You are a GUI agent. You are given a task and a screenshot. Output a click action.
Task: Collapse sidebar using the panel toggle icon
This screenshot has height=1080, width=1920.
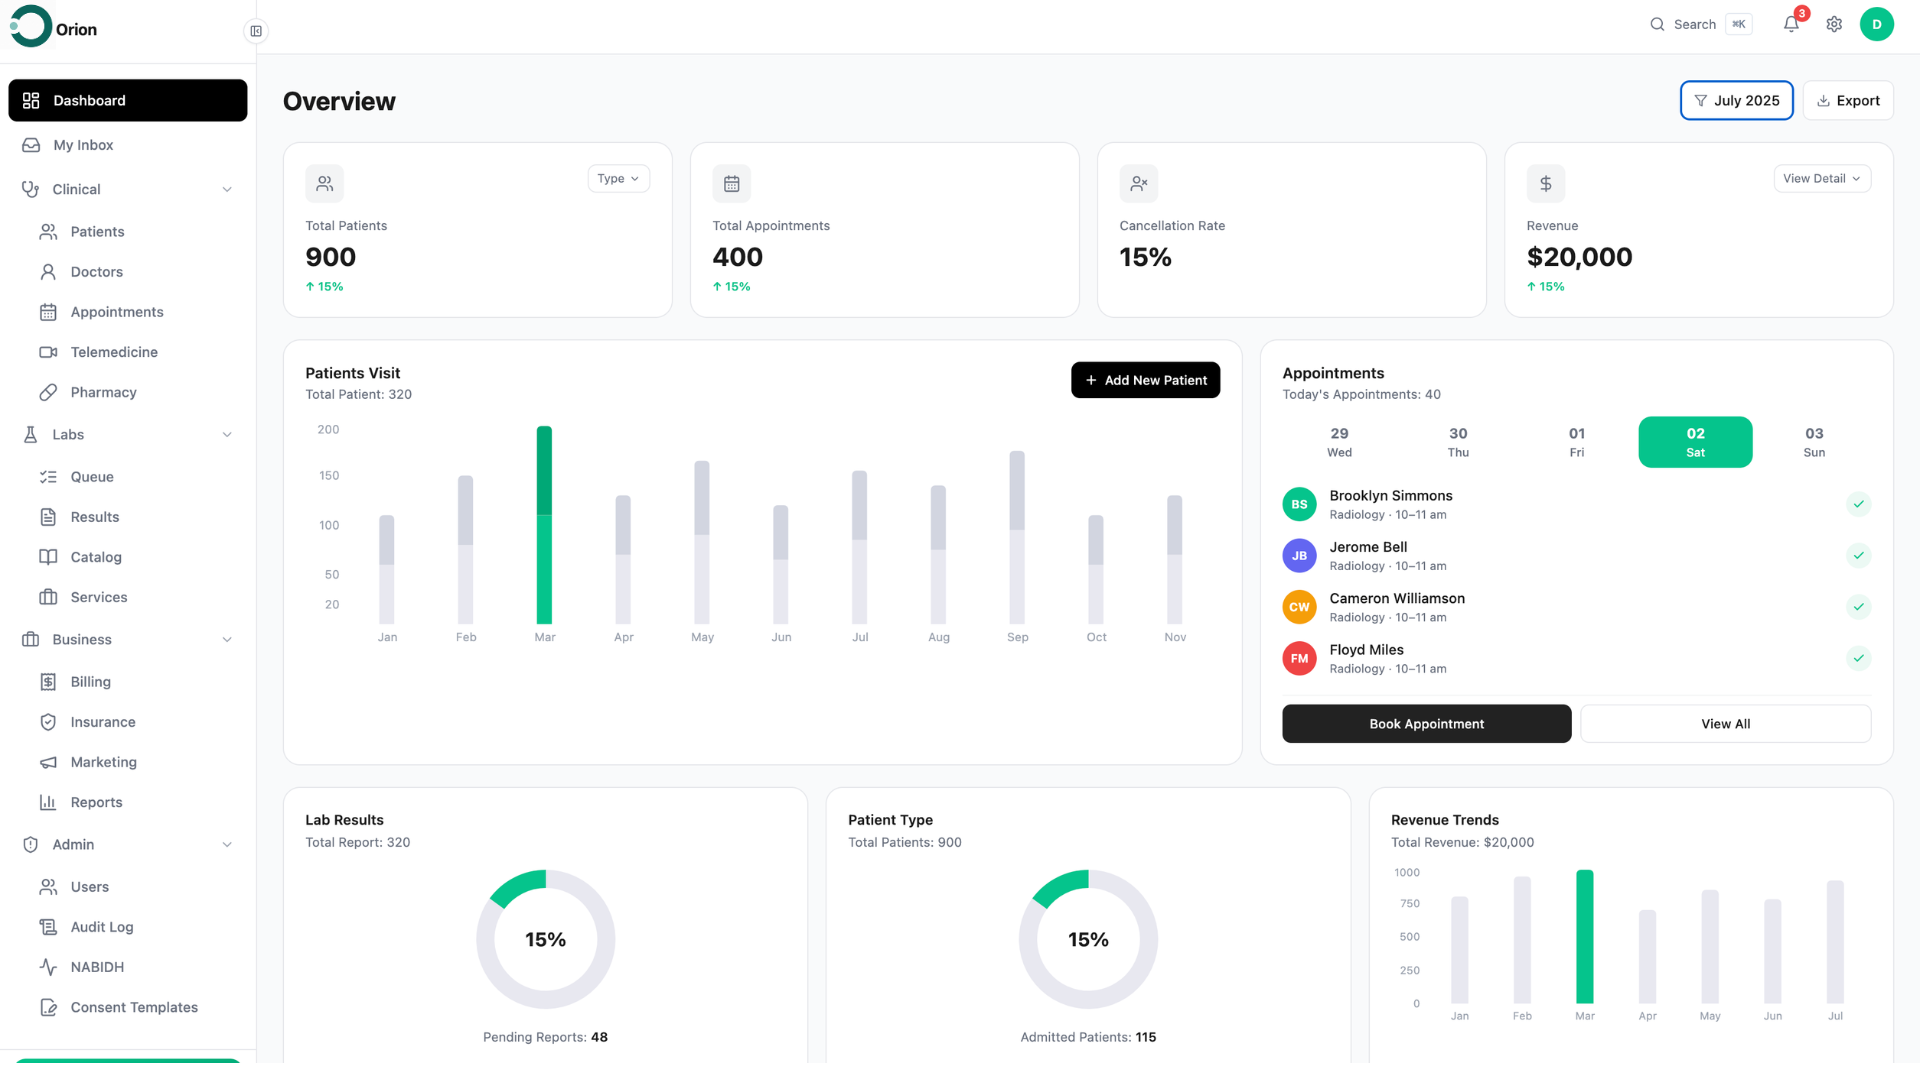[256, 31]
